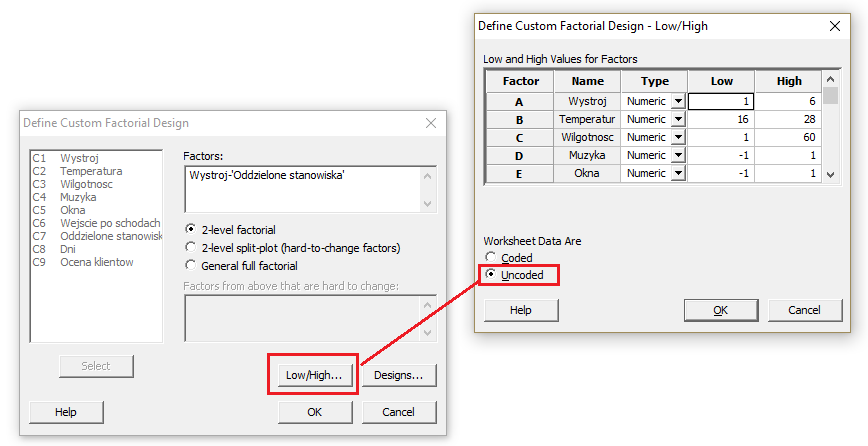868x446 pixels.
Task: Expand Type dropdown for Temperatur row
Action: click(x=677, y=119)
